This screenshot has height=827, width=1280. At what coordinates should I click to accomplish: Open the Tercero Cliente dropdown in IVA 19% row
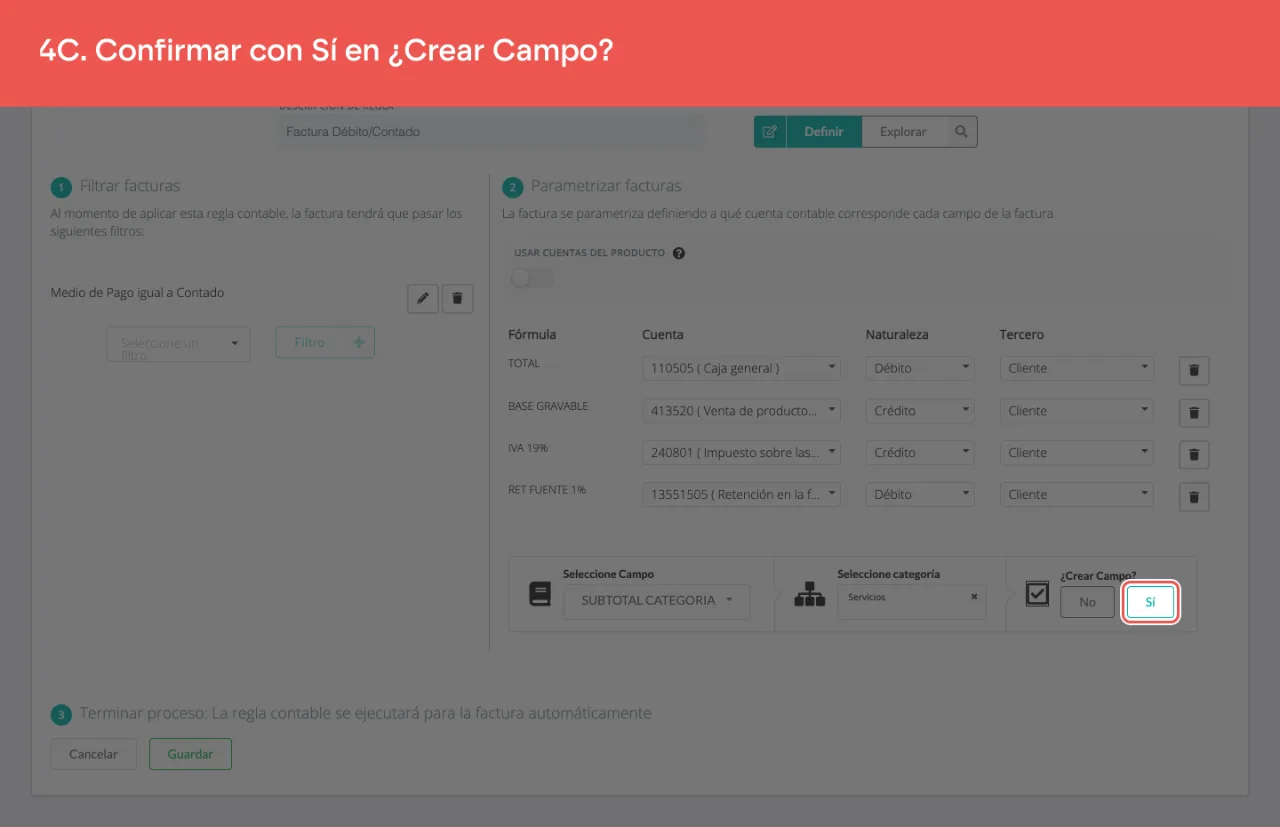click(1077, 452)
